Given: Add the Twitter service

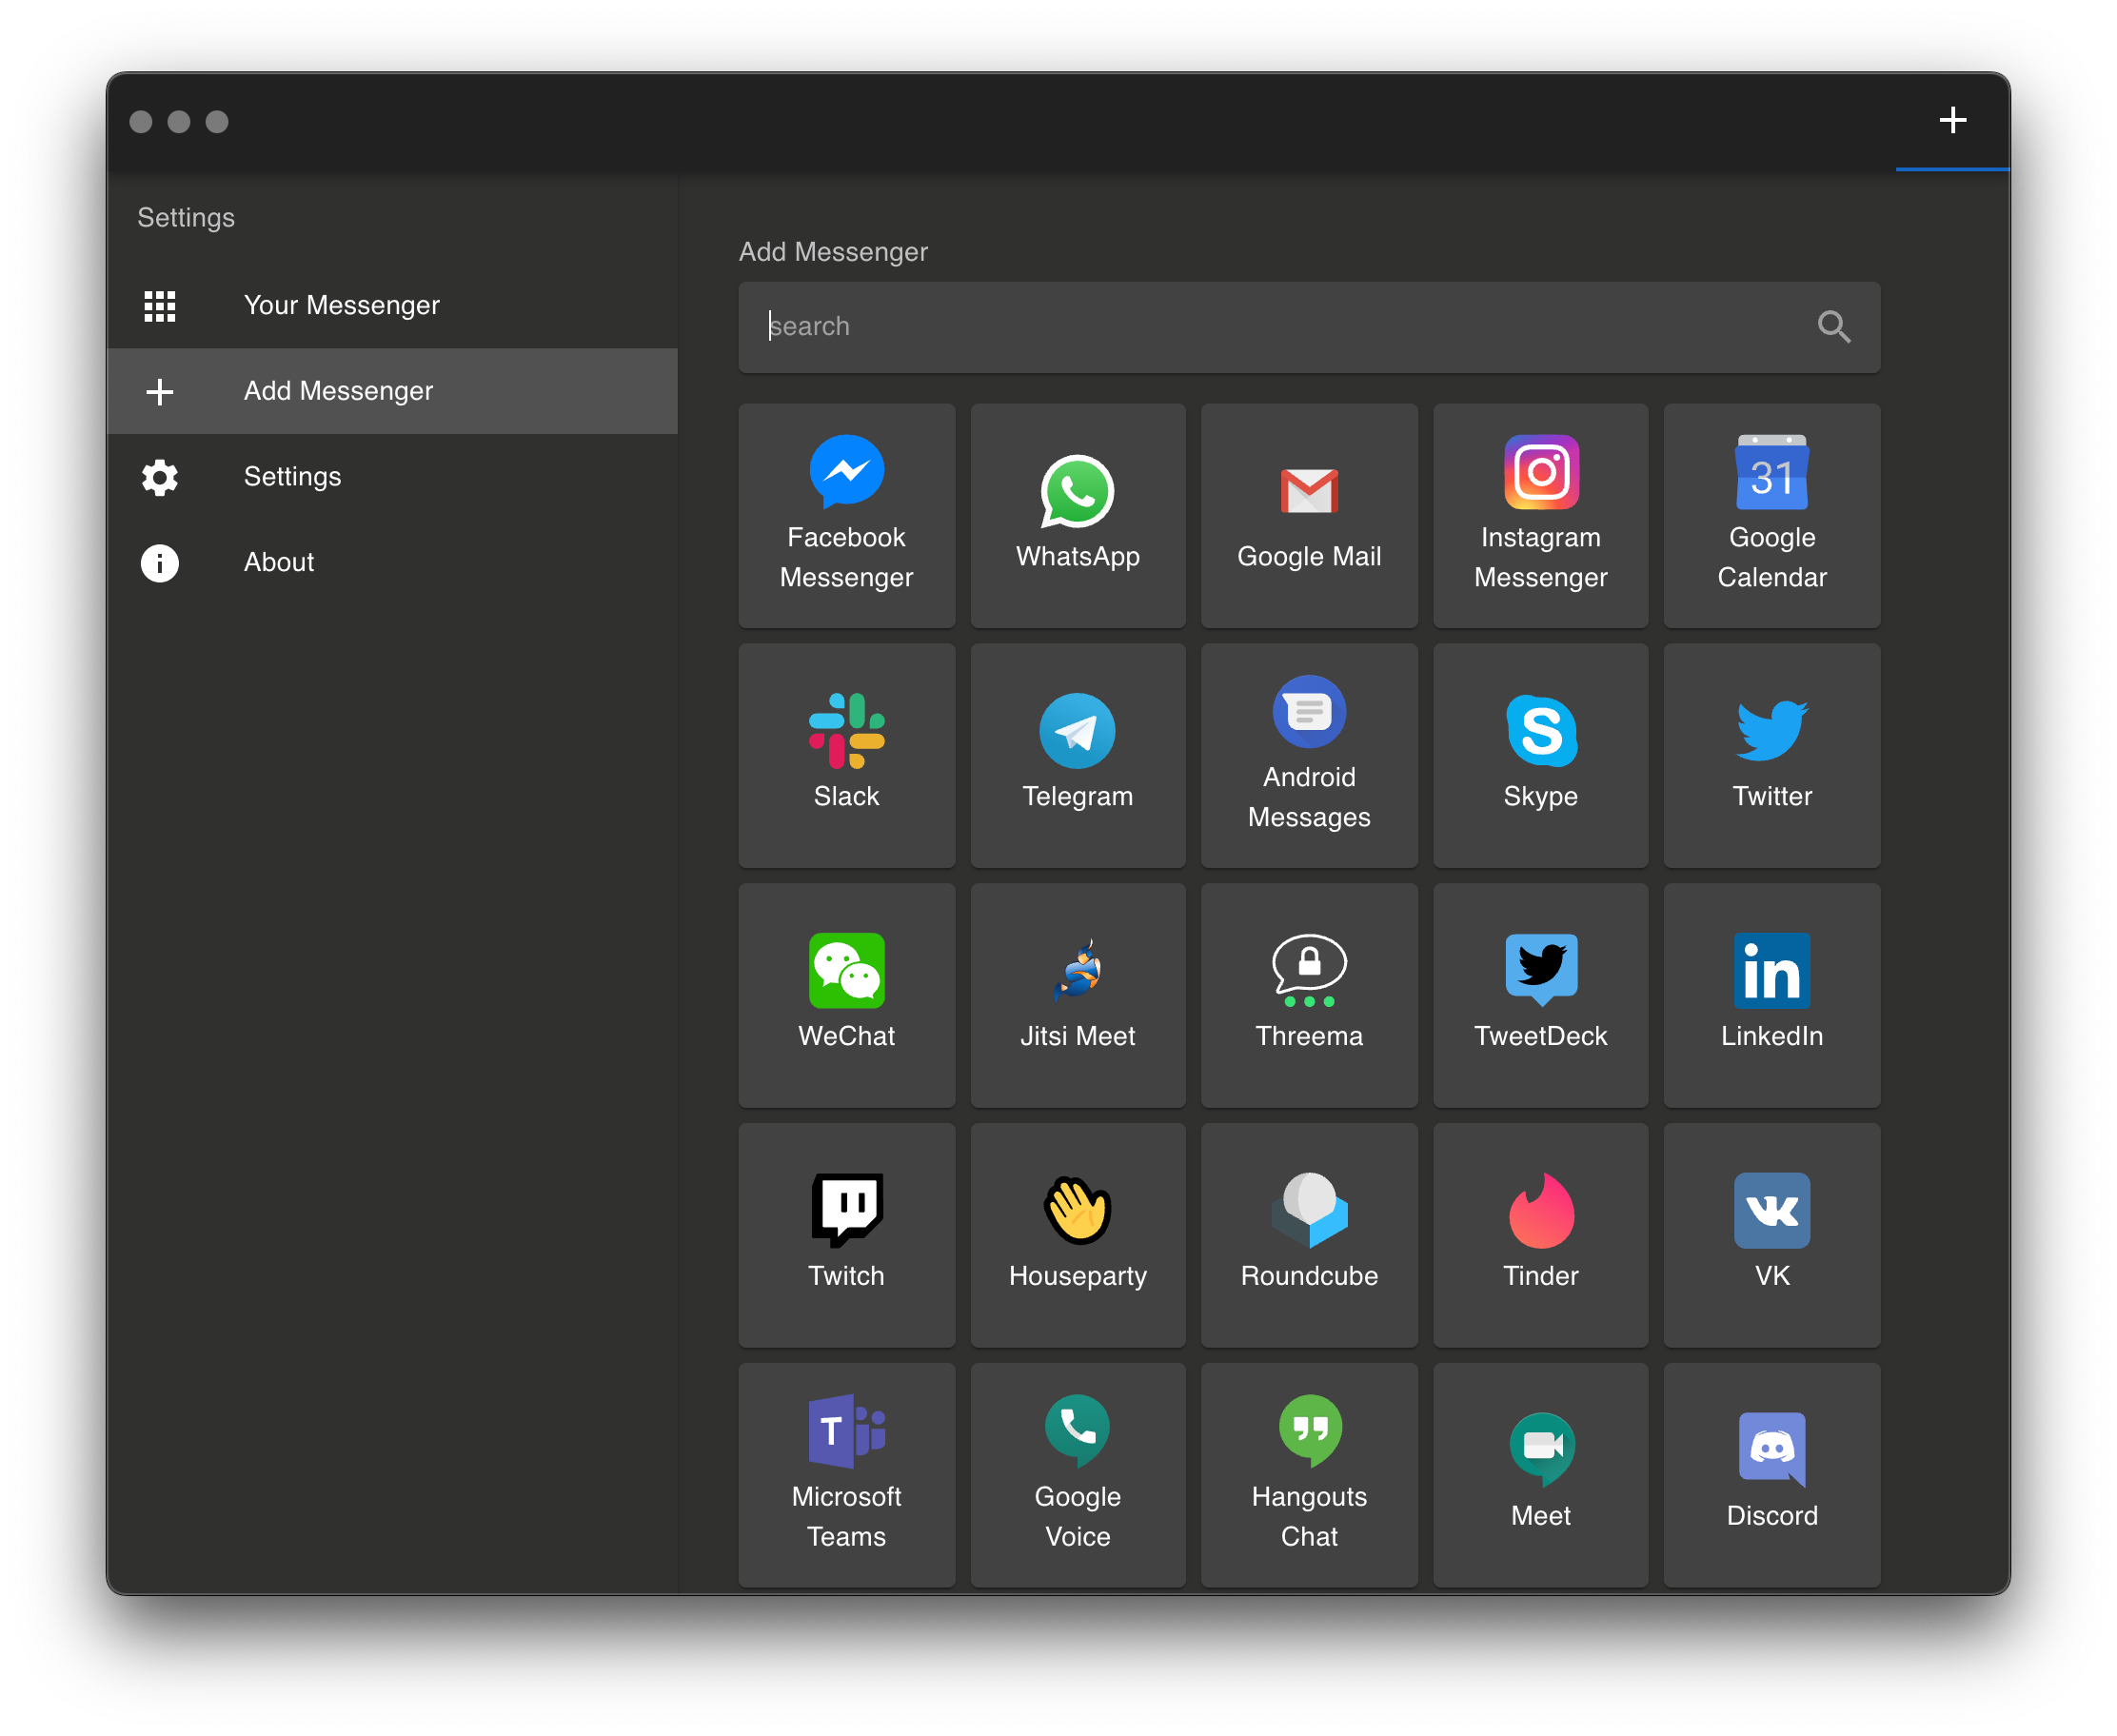Looking at the screenshot, I should click(1772, 755).
